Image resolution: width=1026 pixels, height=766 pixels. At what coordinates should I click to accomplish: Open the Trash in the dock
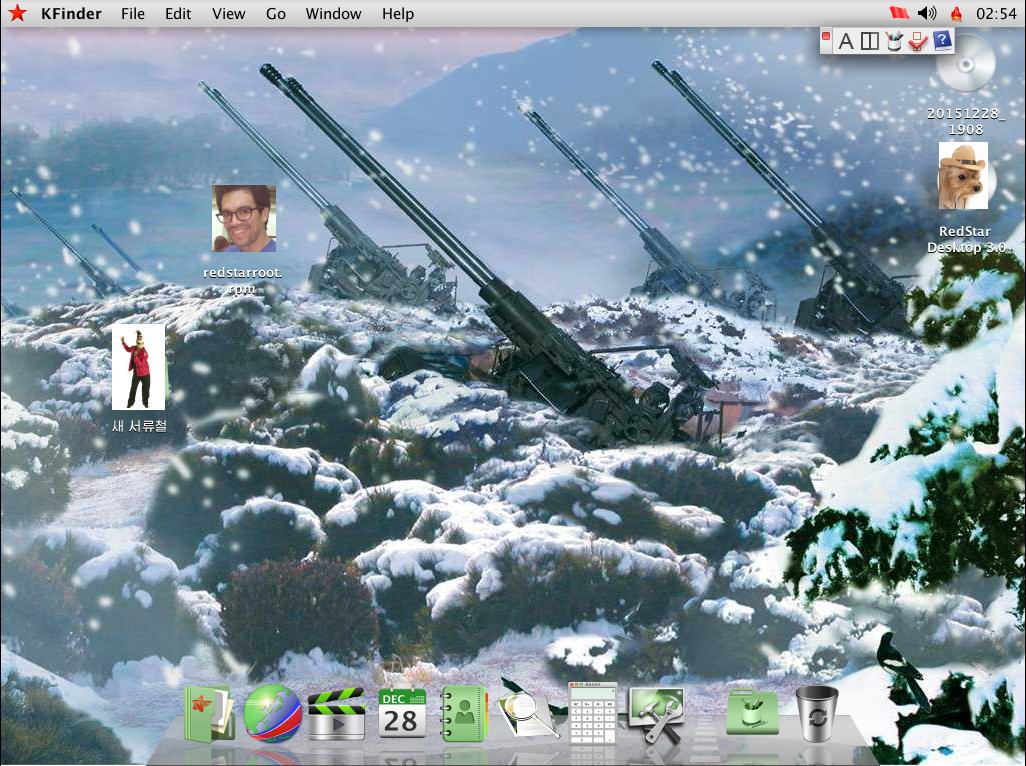pyautogui.click(x=816, y=713)
